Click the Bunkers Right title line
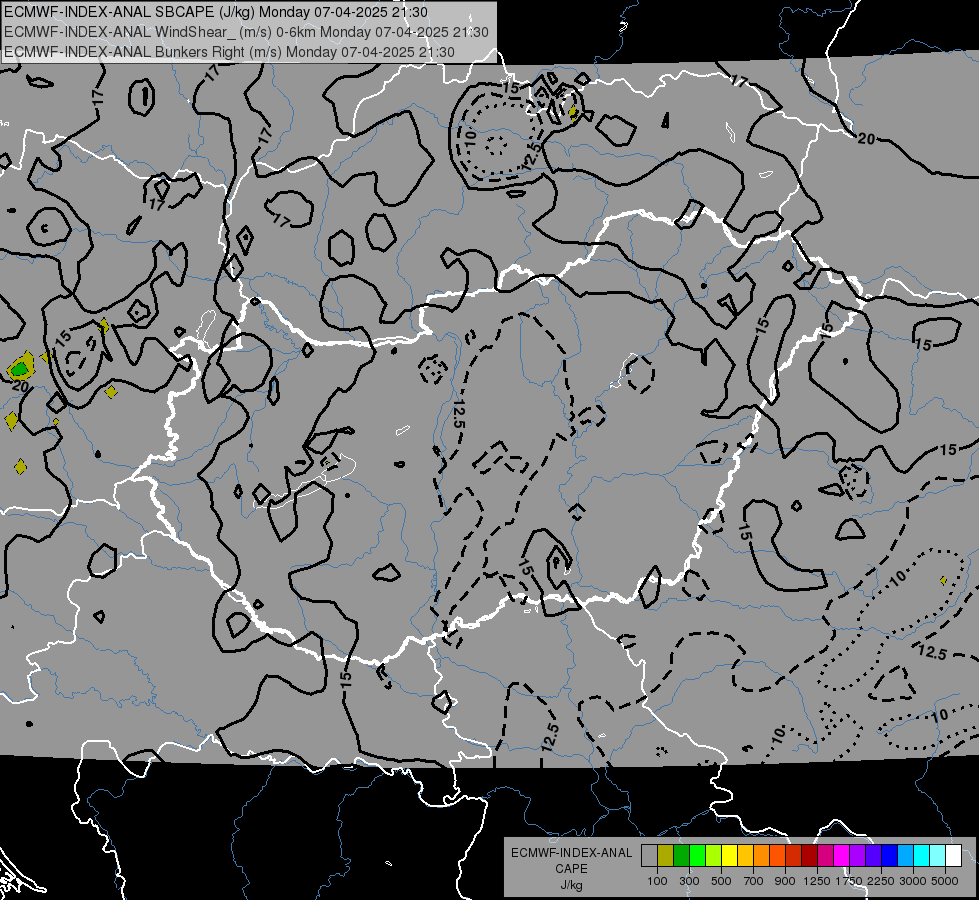The width and height of the screenshot is (979, 900). (x=229, y=52)
